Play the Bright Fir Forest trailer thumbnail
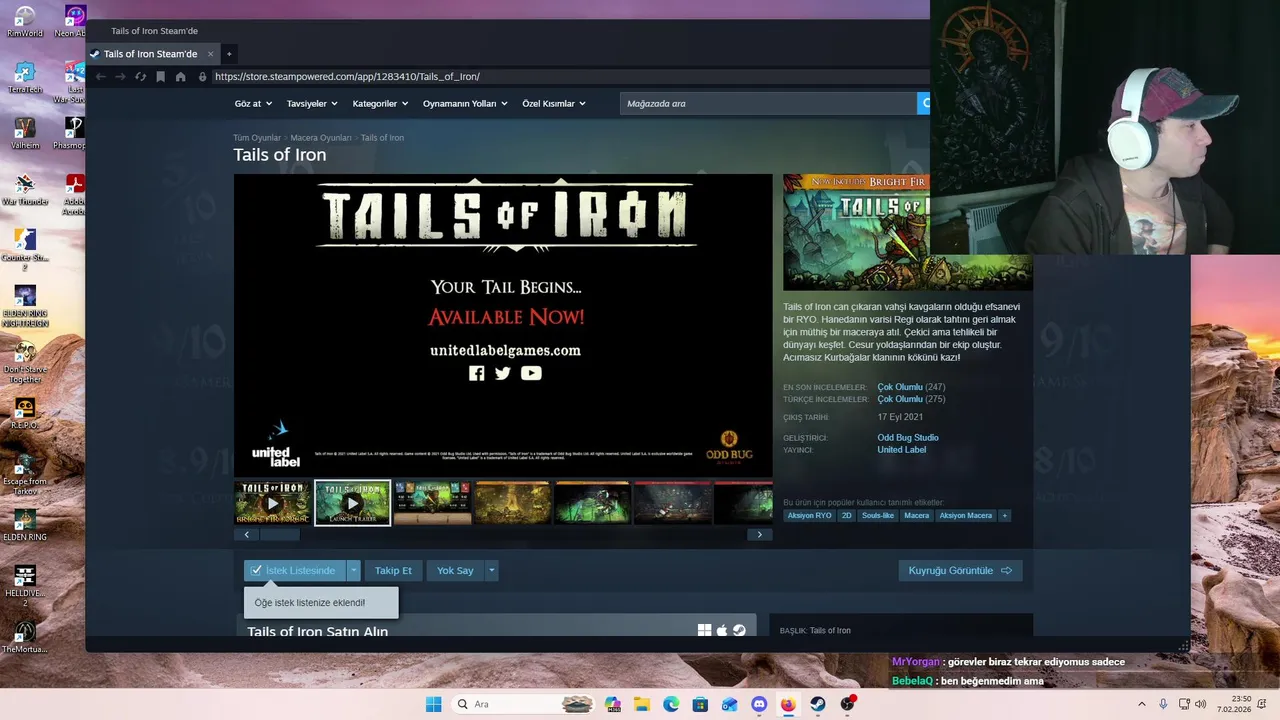This screenshot has width=1280, height=720. (x=273, y=503)
